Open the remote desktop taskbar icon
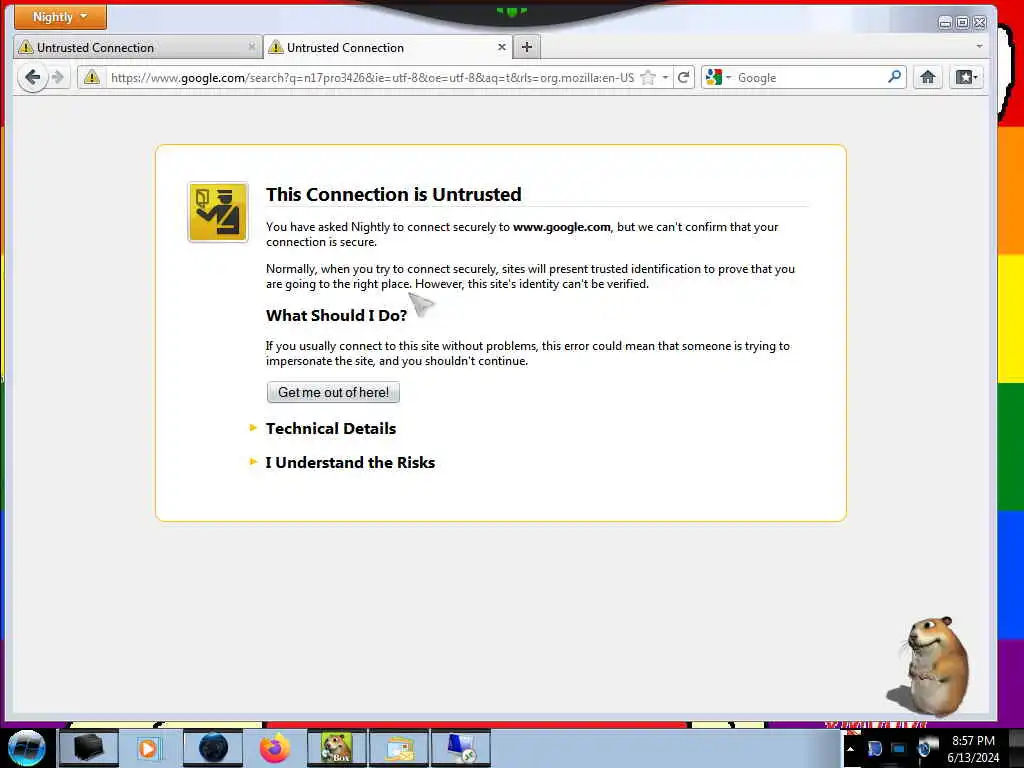Viewport: 1024px width, 768px height. (462, 748)
